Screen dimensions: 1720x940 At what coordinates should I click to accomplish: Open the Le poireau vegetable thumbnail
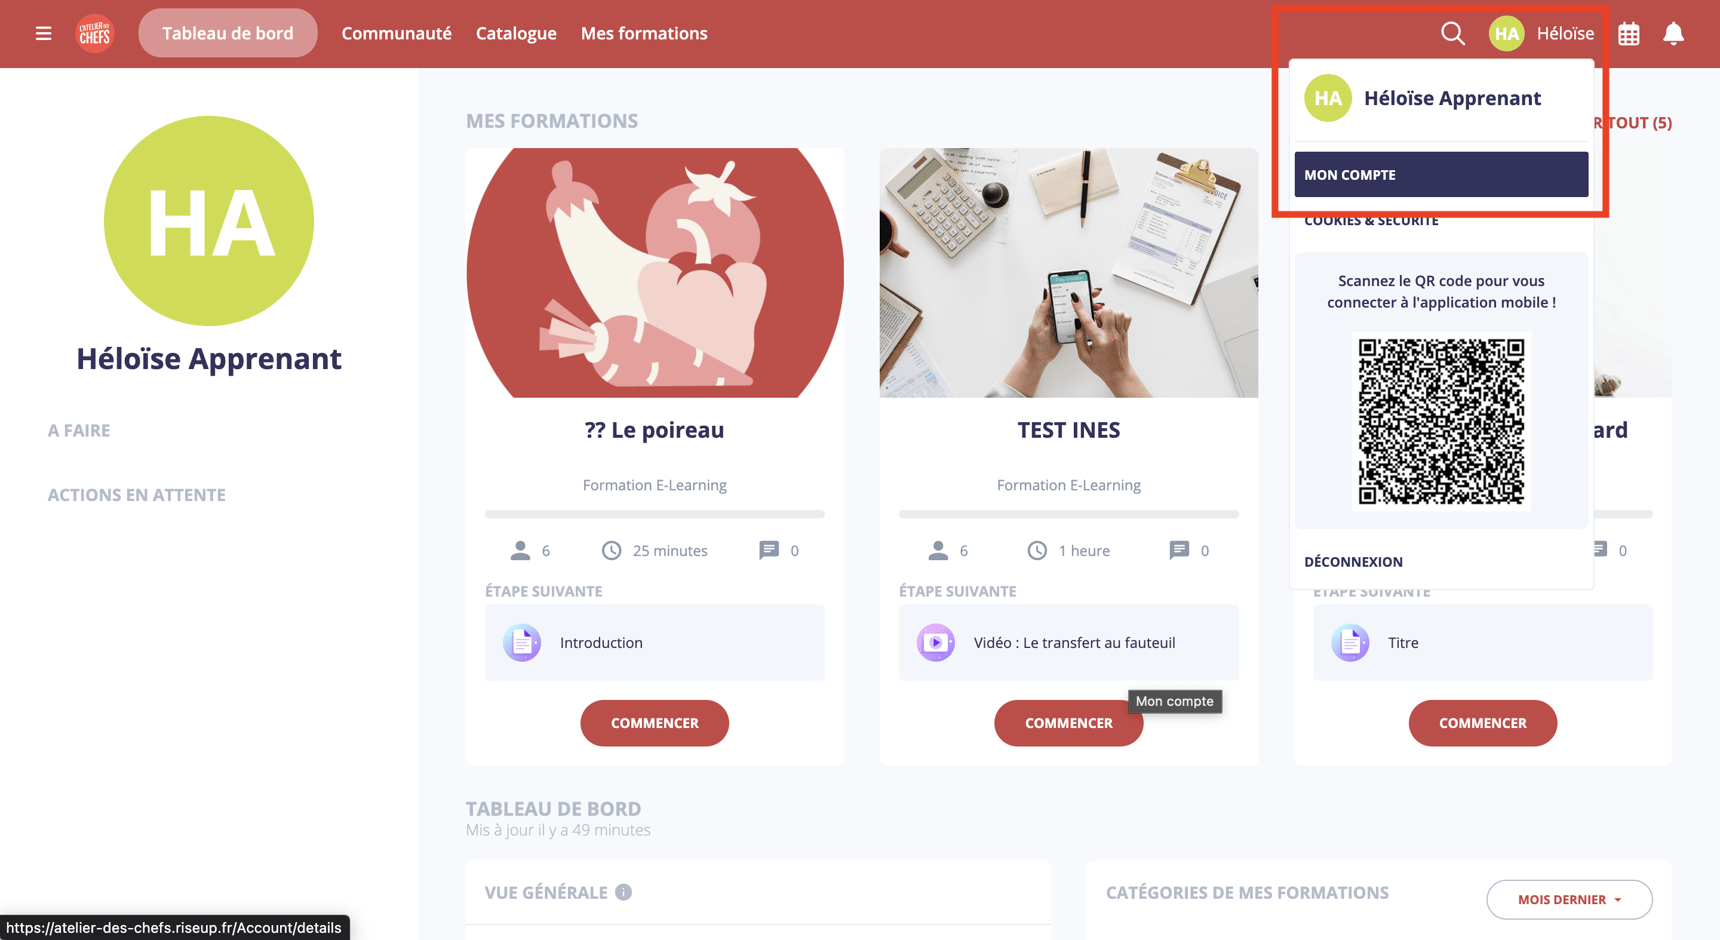click(655, 273)
